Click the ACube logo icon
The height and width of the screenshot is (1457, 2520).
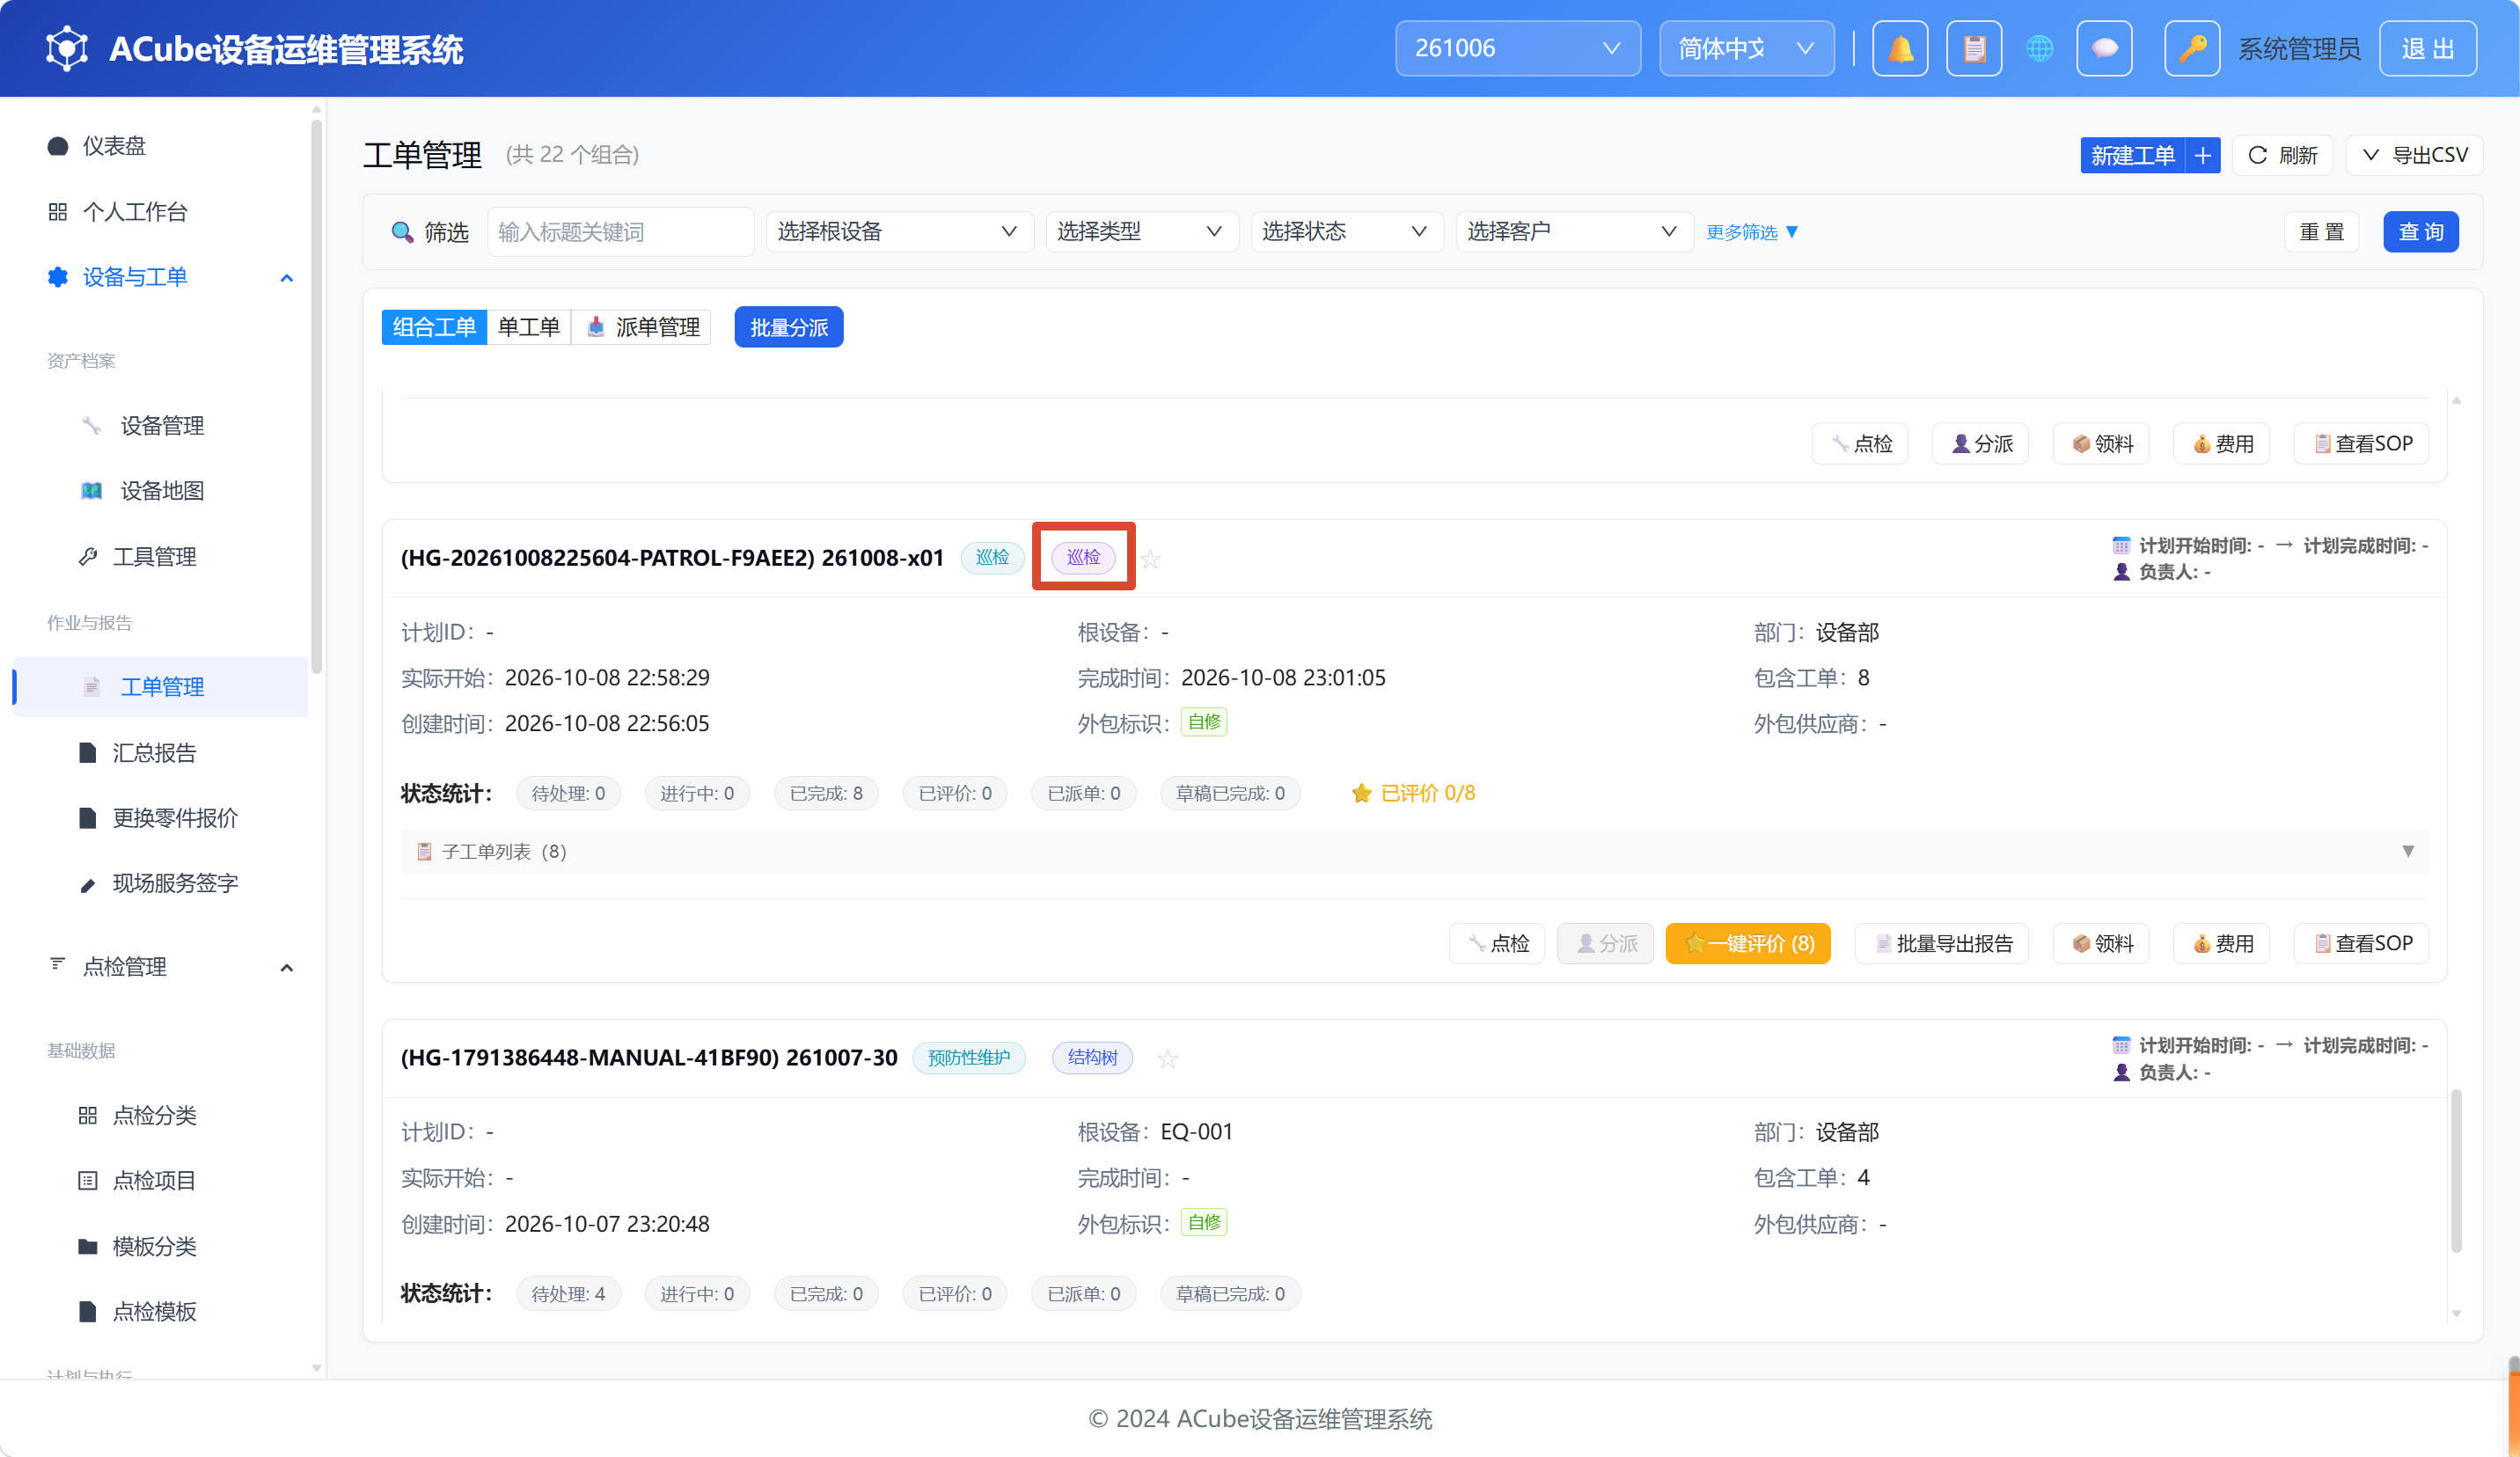click(67, 48)
